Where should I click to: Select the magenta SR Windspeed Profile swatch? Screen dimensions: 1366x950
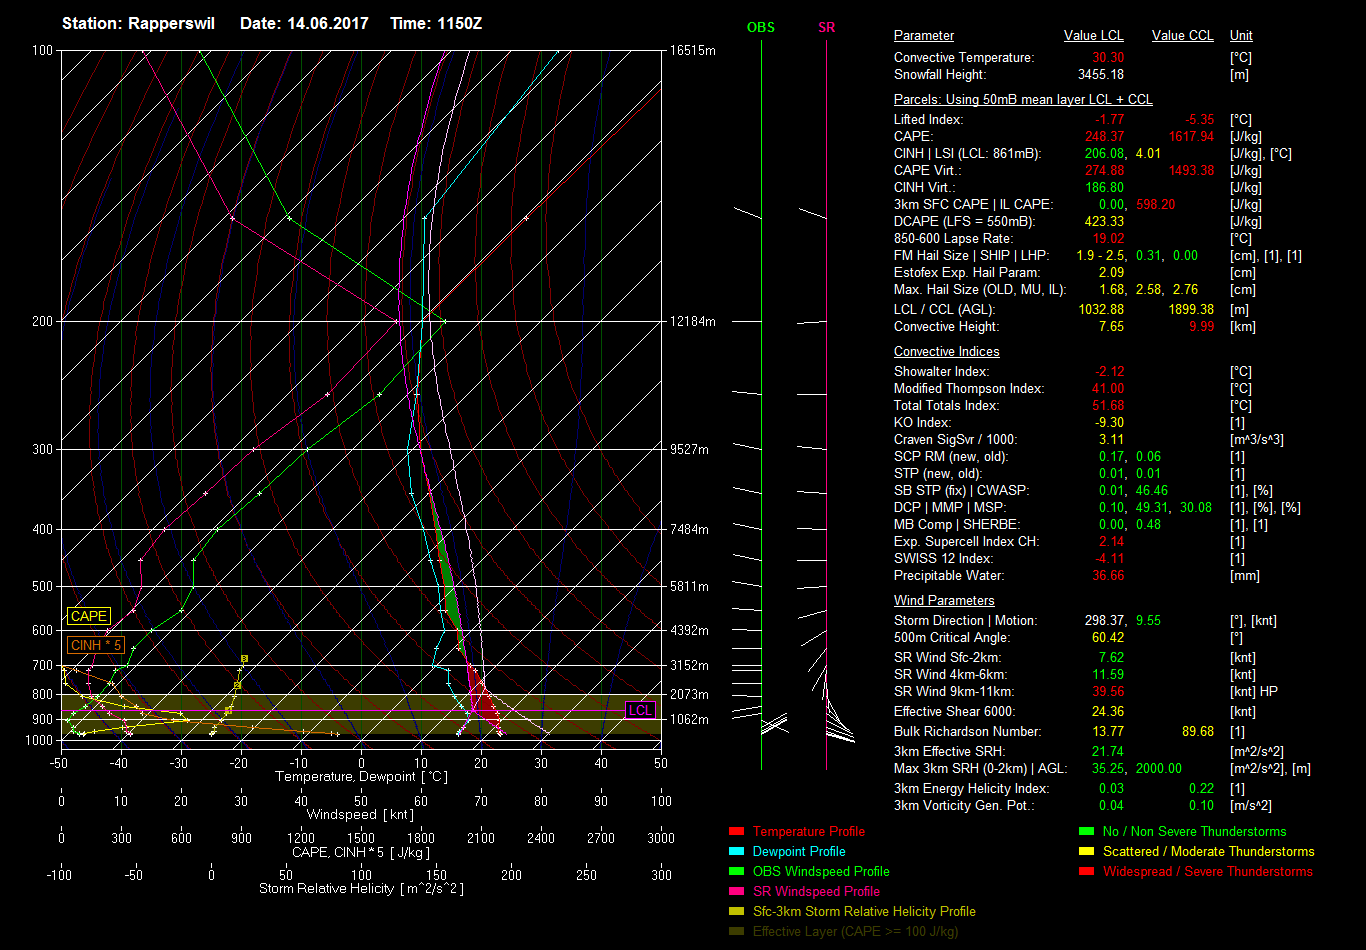coord(736,891)
